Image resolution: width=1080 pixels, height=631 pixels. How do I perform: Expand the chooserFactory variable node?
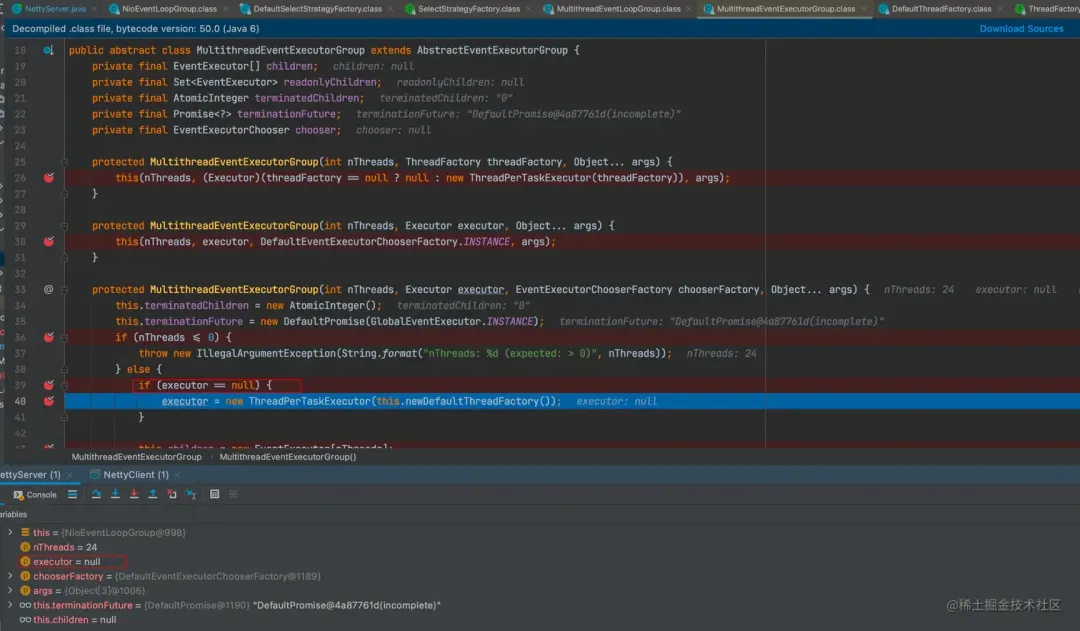(10, 576)
